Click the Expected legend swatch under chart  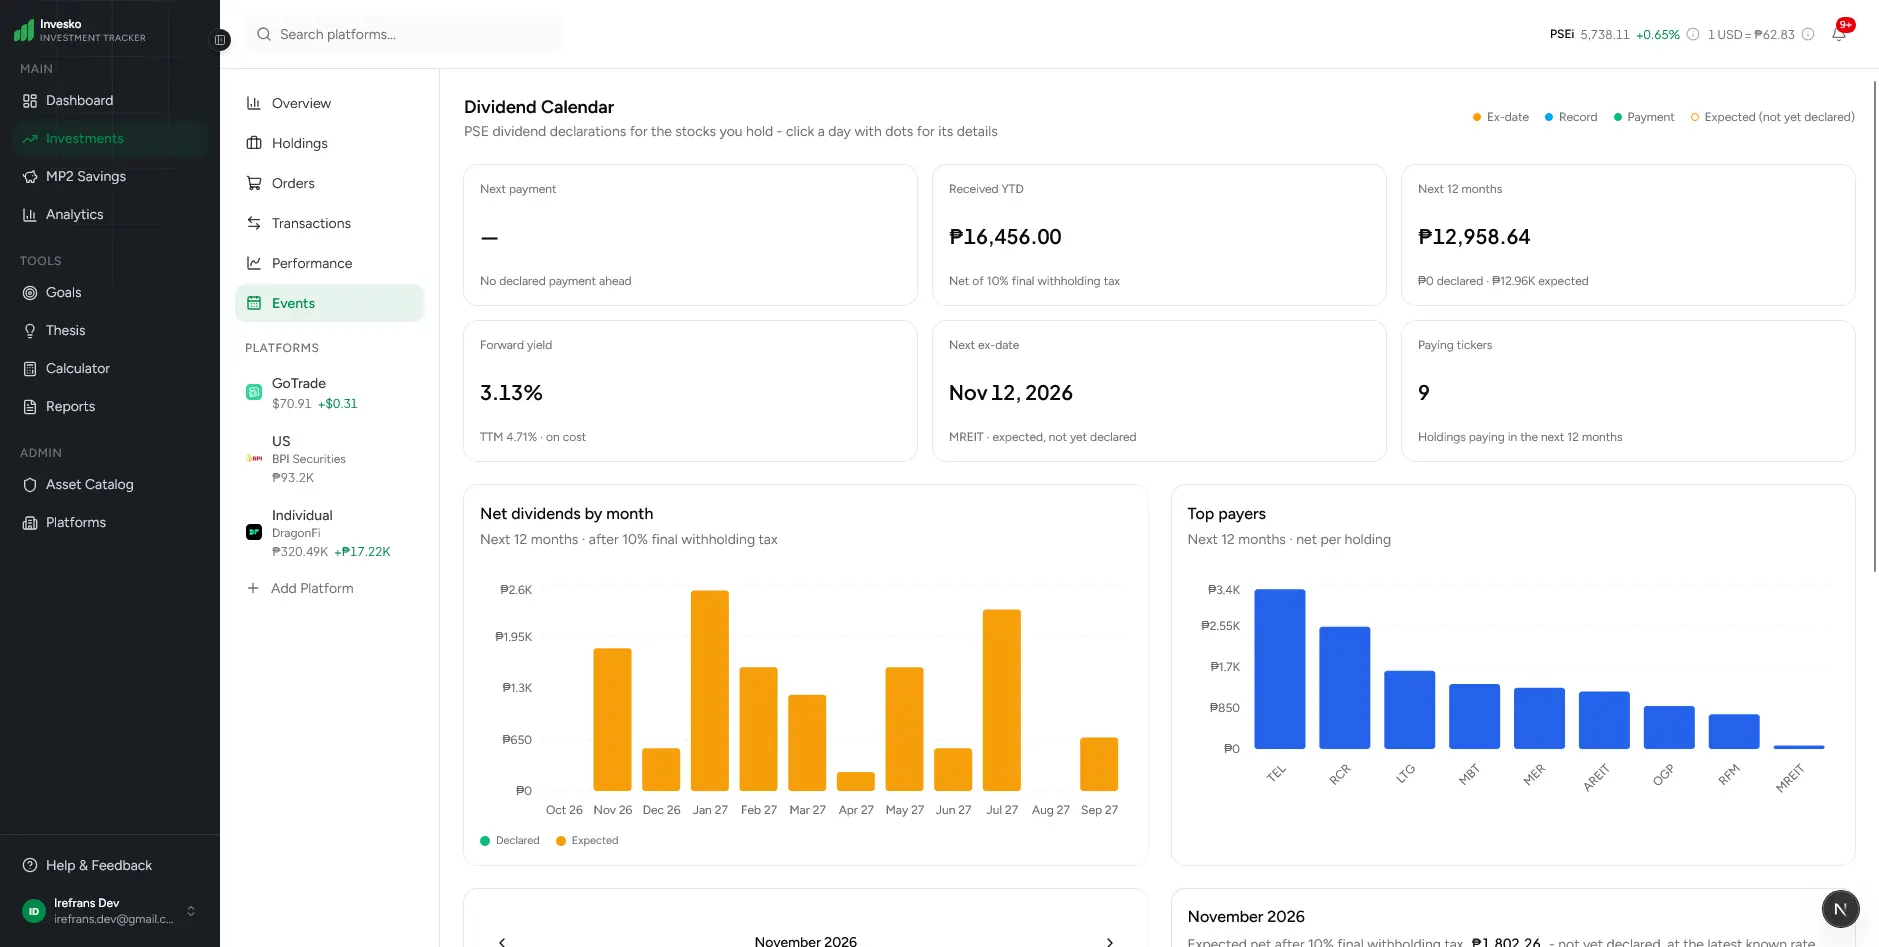[x=561, y=840]
